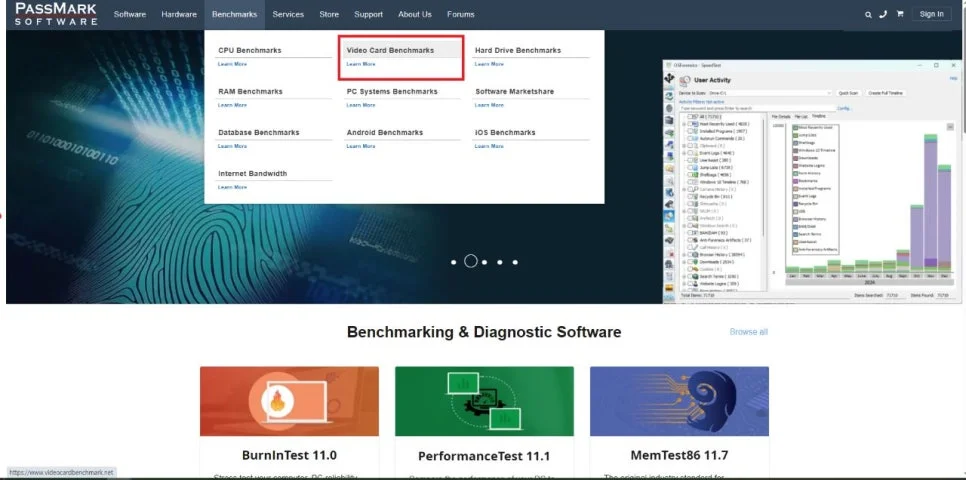Viewport: 966px width, 480px height.
Task: Click Quick Scan in OSForensics screenshot
Action: pyautogui.click(x=848, y=93)
